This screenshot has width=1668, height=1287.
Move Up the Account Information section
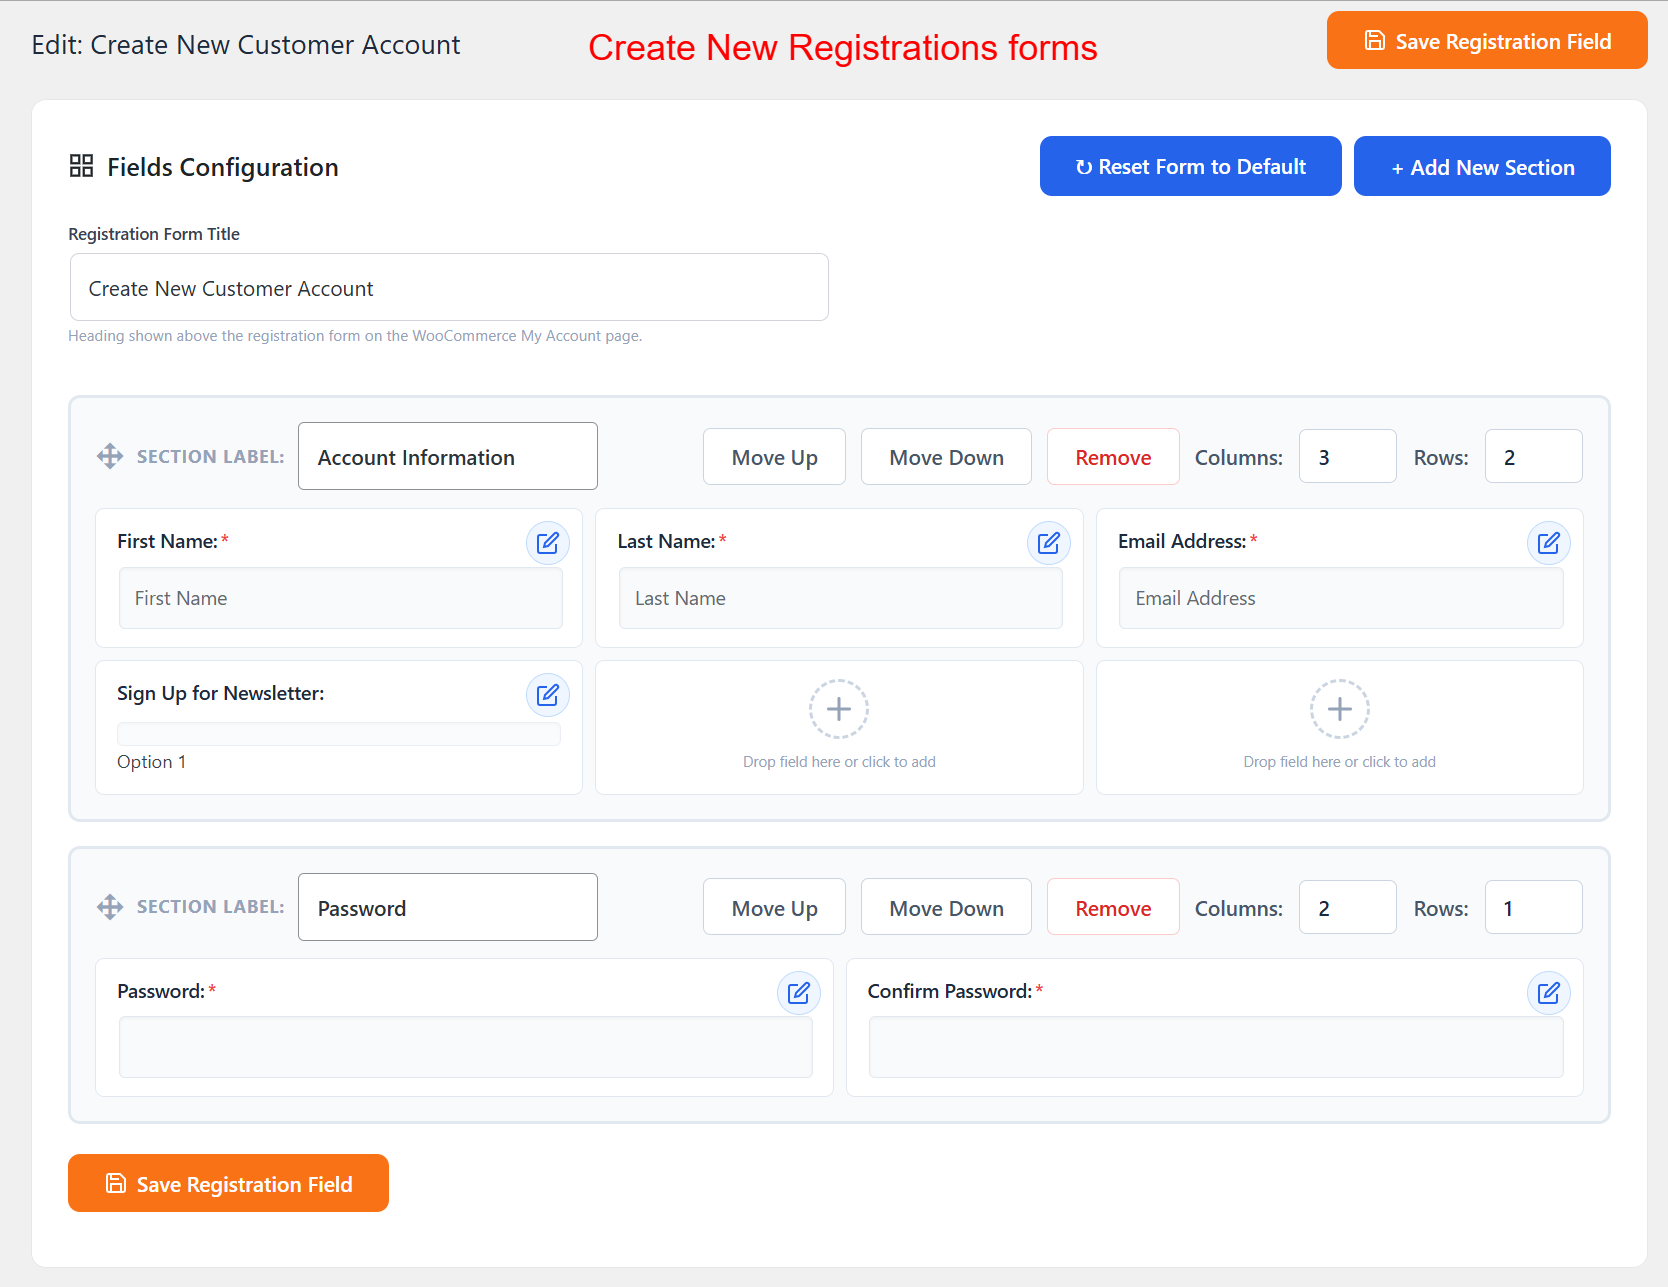pos(774,457)
